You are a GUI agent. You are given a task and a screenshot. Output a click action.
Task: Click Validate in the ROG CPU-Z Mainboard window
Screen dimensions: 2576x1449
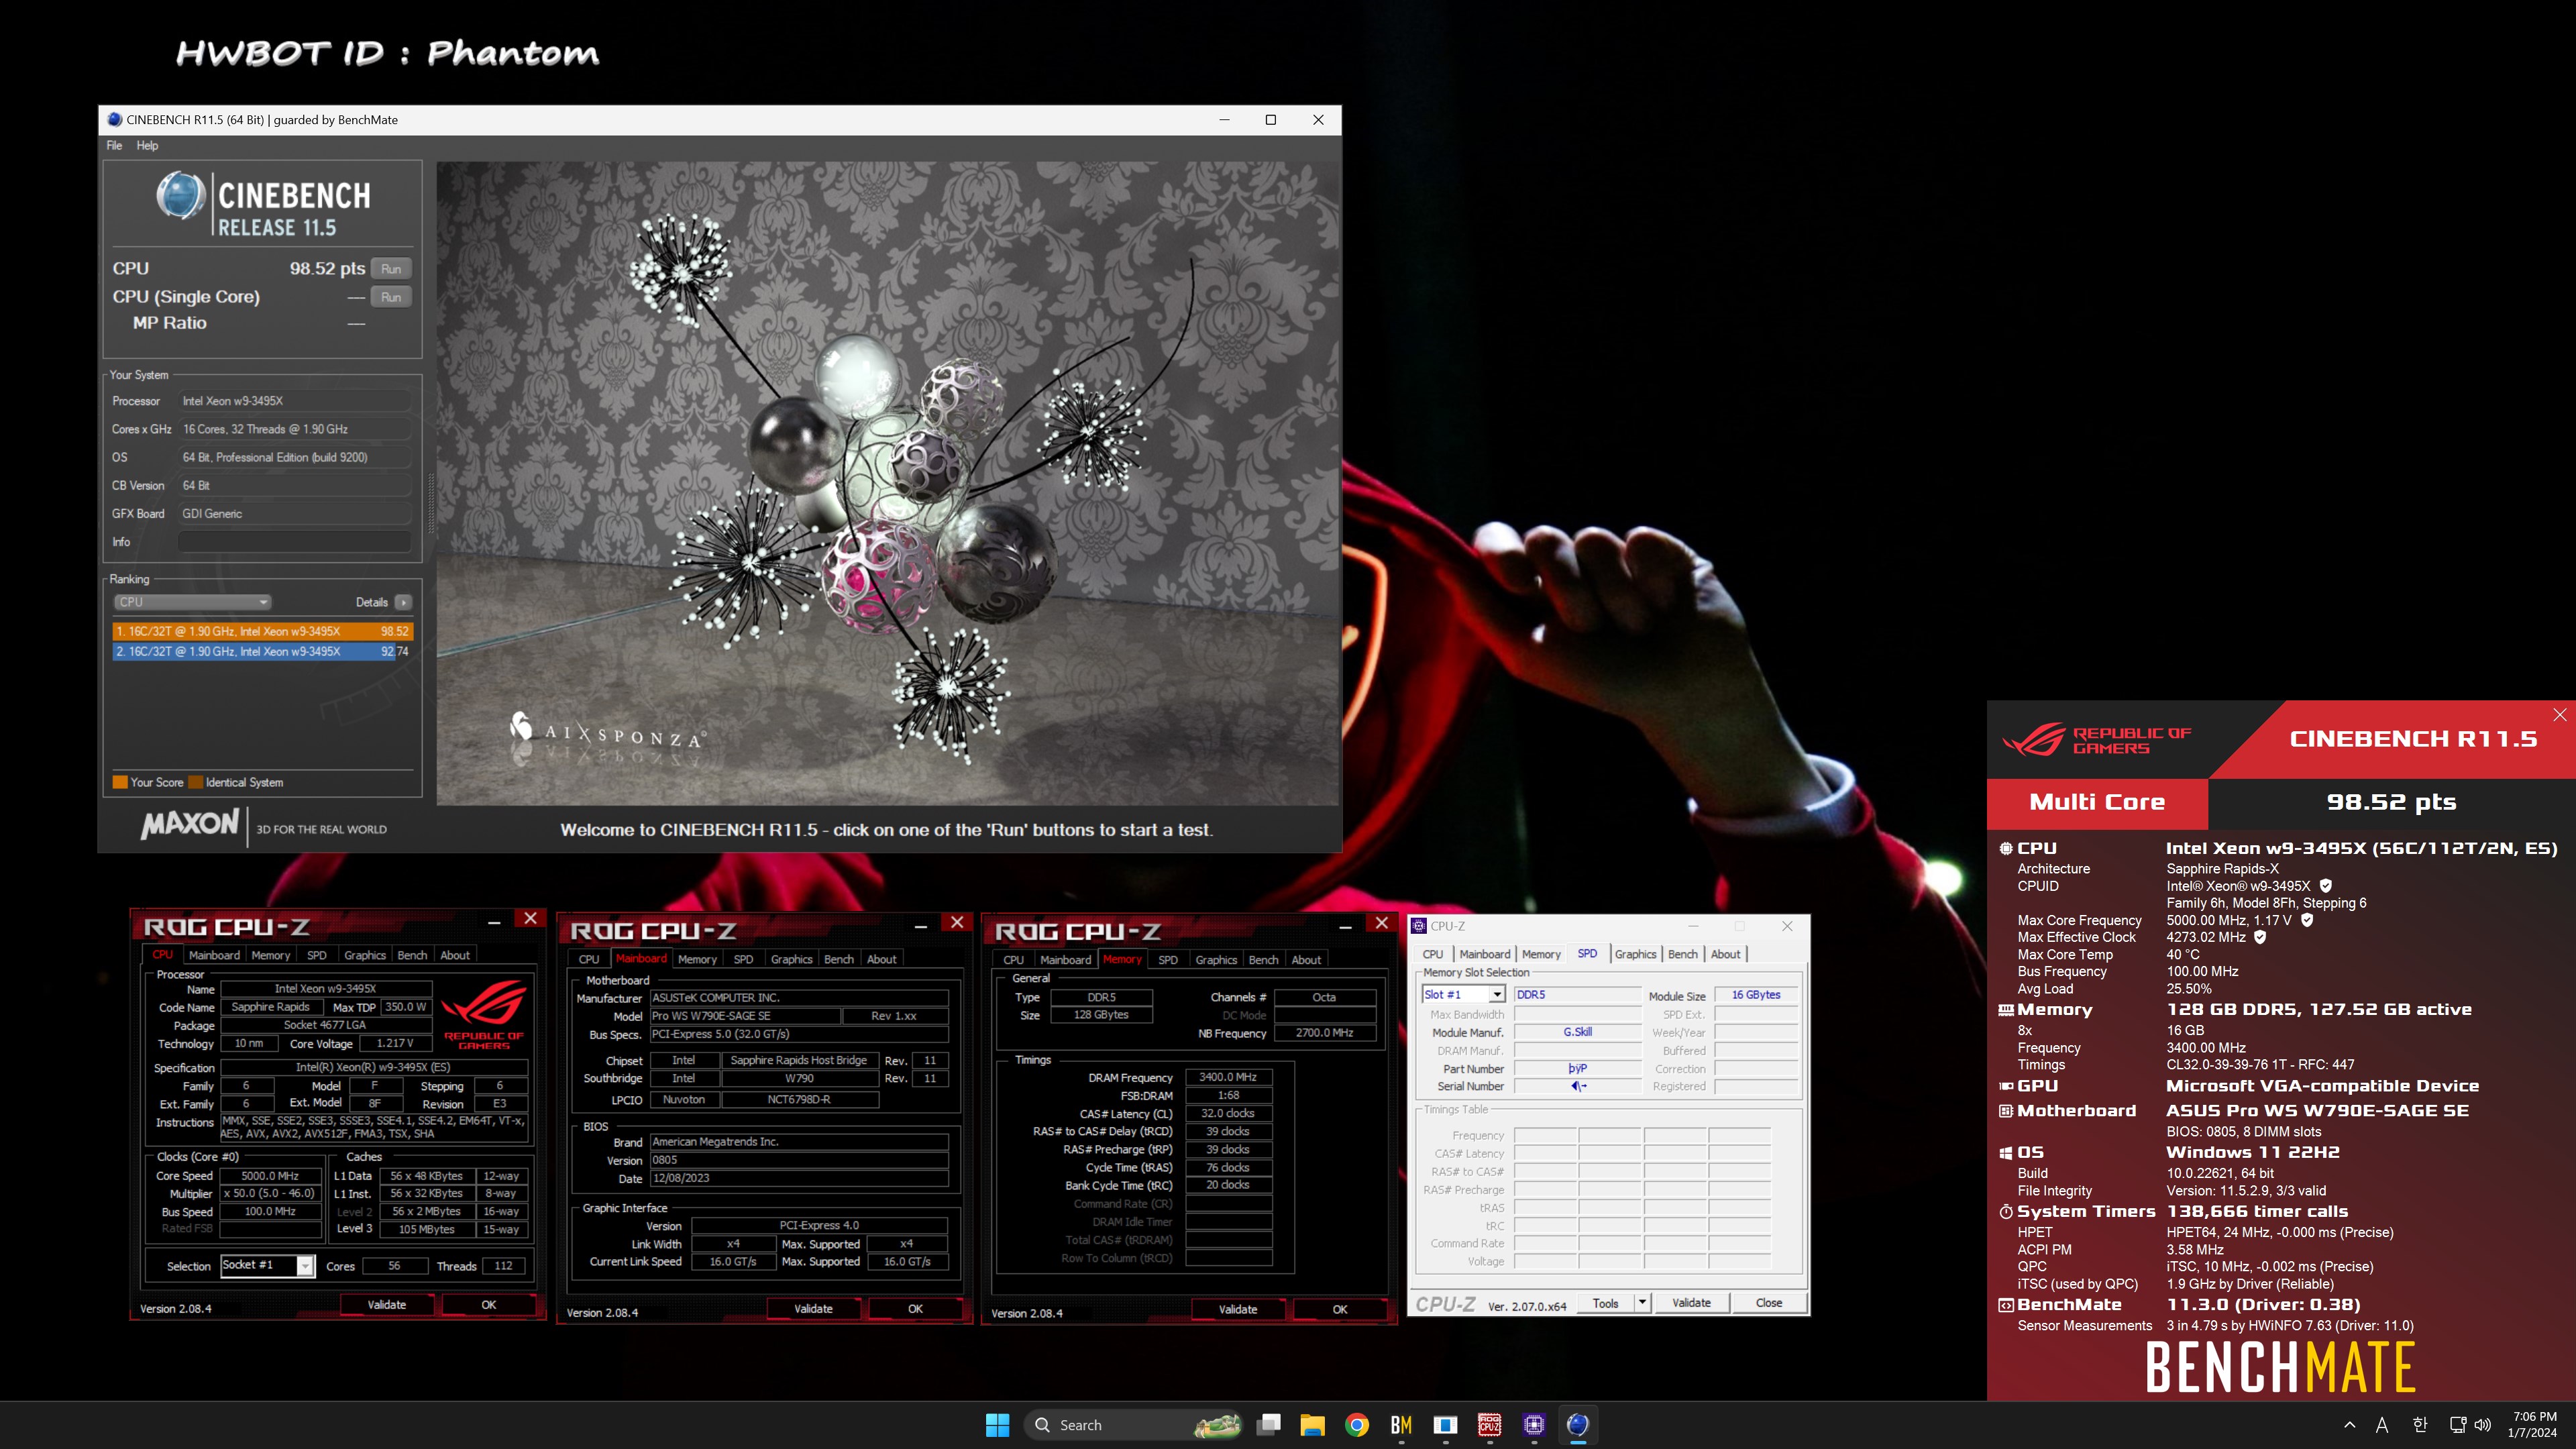click(813, 1309)
